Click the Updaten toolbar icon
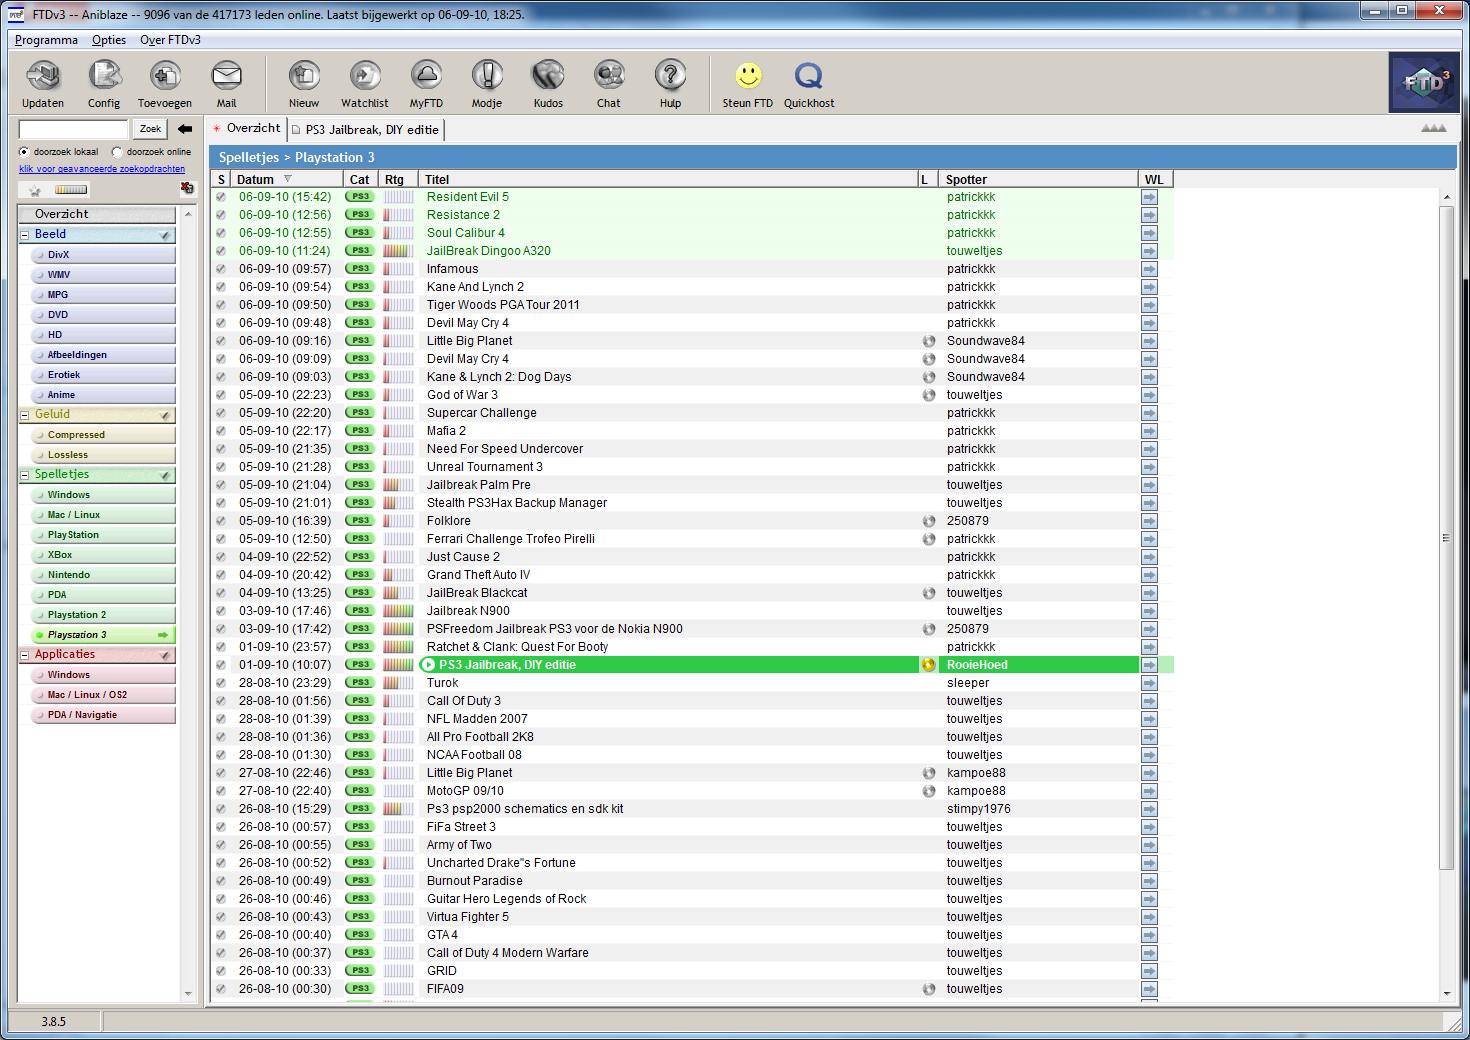The width and height of the screenshot is (1470, 1040). pos(43,76)
